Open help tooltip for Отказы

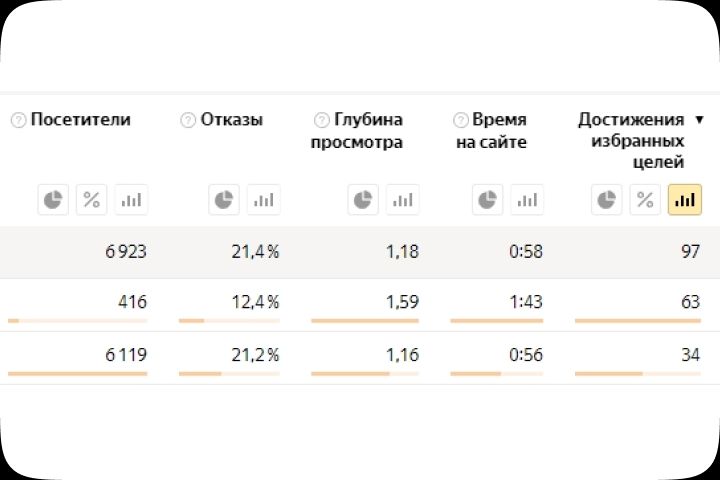(x=188, y=120)
